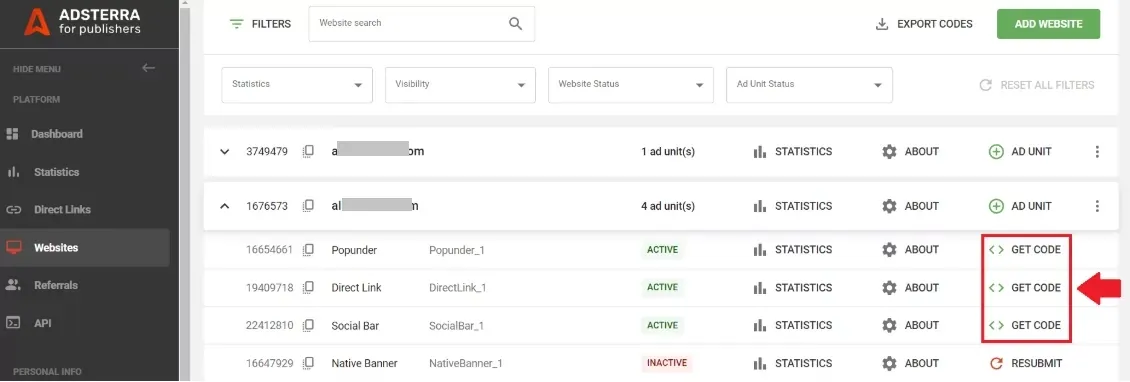The height and width of the screenshot is (382, 1130).
Task: Click the search magnifier icon
Action: [x=515, y=24]
